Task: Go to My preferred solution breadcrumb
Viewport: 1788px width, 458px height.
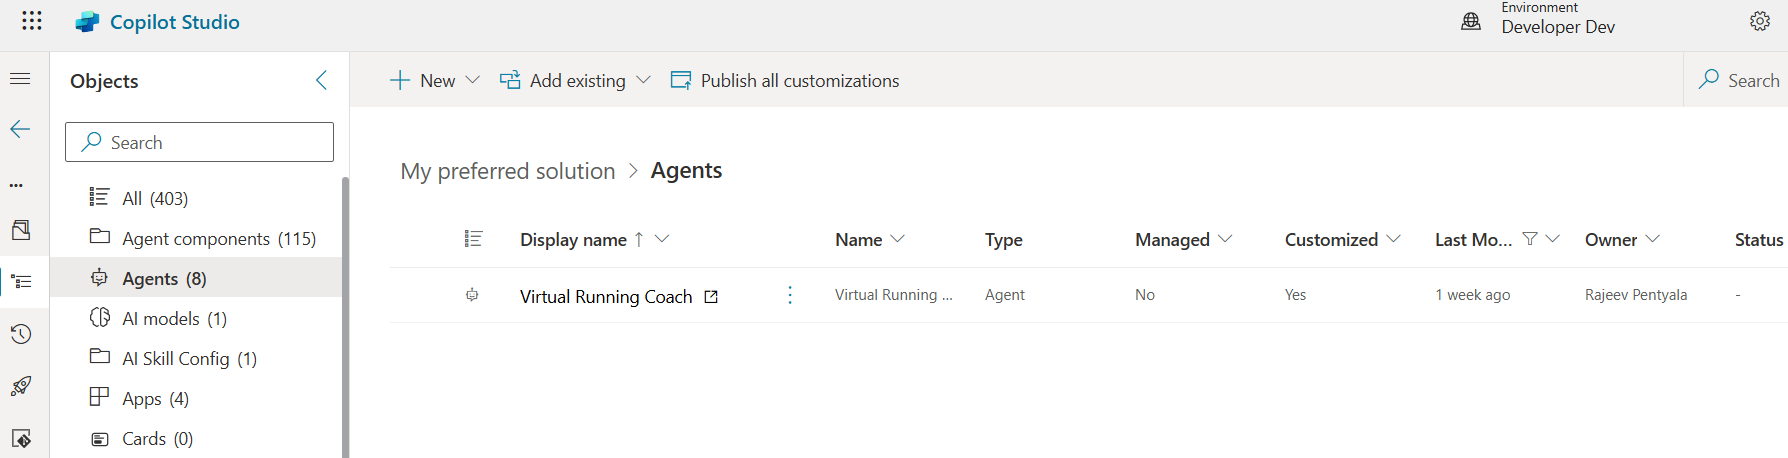Action: [507, 171]
